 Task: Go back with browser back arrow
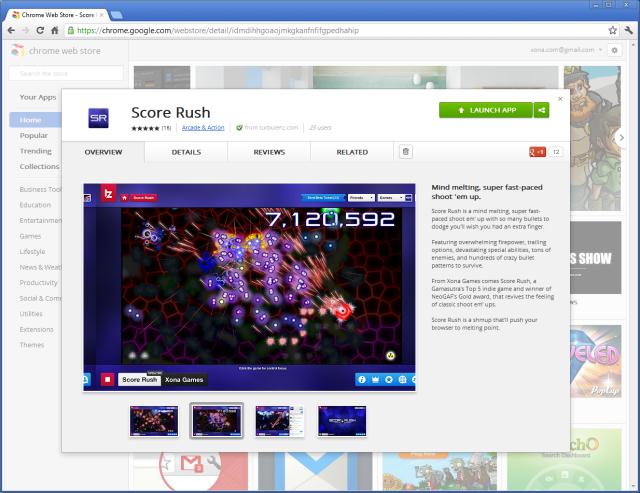point(11,30)
